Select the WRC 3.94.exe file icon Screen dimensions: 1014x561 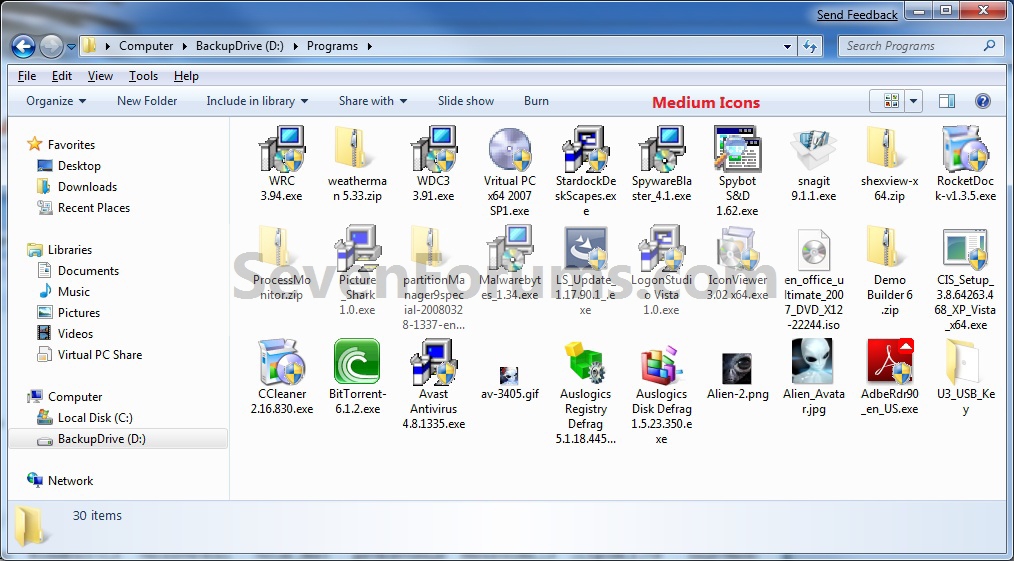coord(281,149)
